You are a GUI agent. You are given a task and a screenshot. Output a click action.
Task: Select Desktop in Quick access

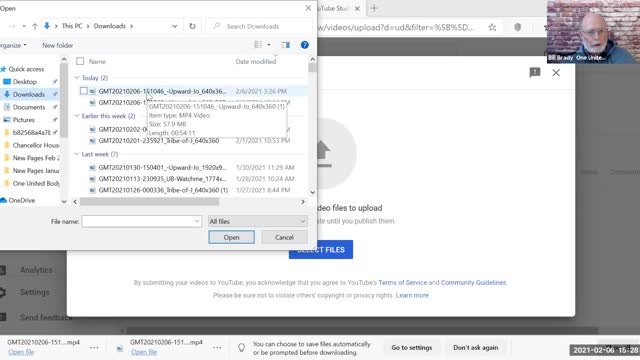[x=24, y=82]
